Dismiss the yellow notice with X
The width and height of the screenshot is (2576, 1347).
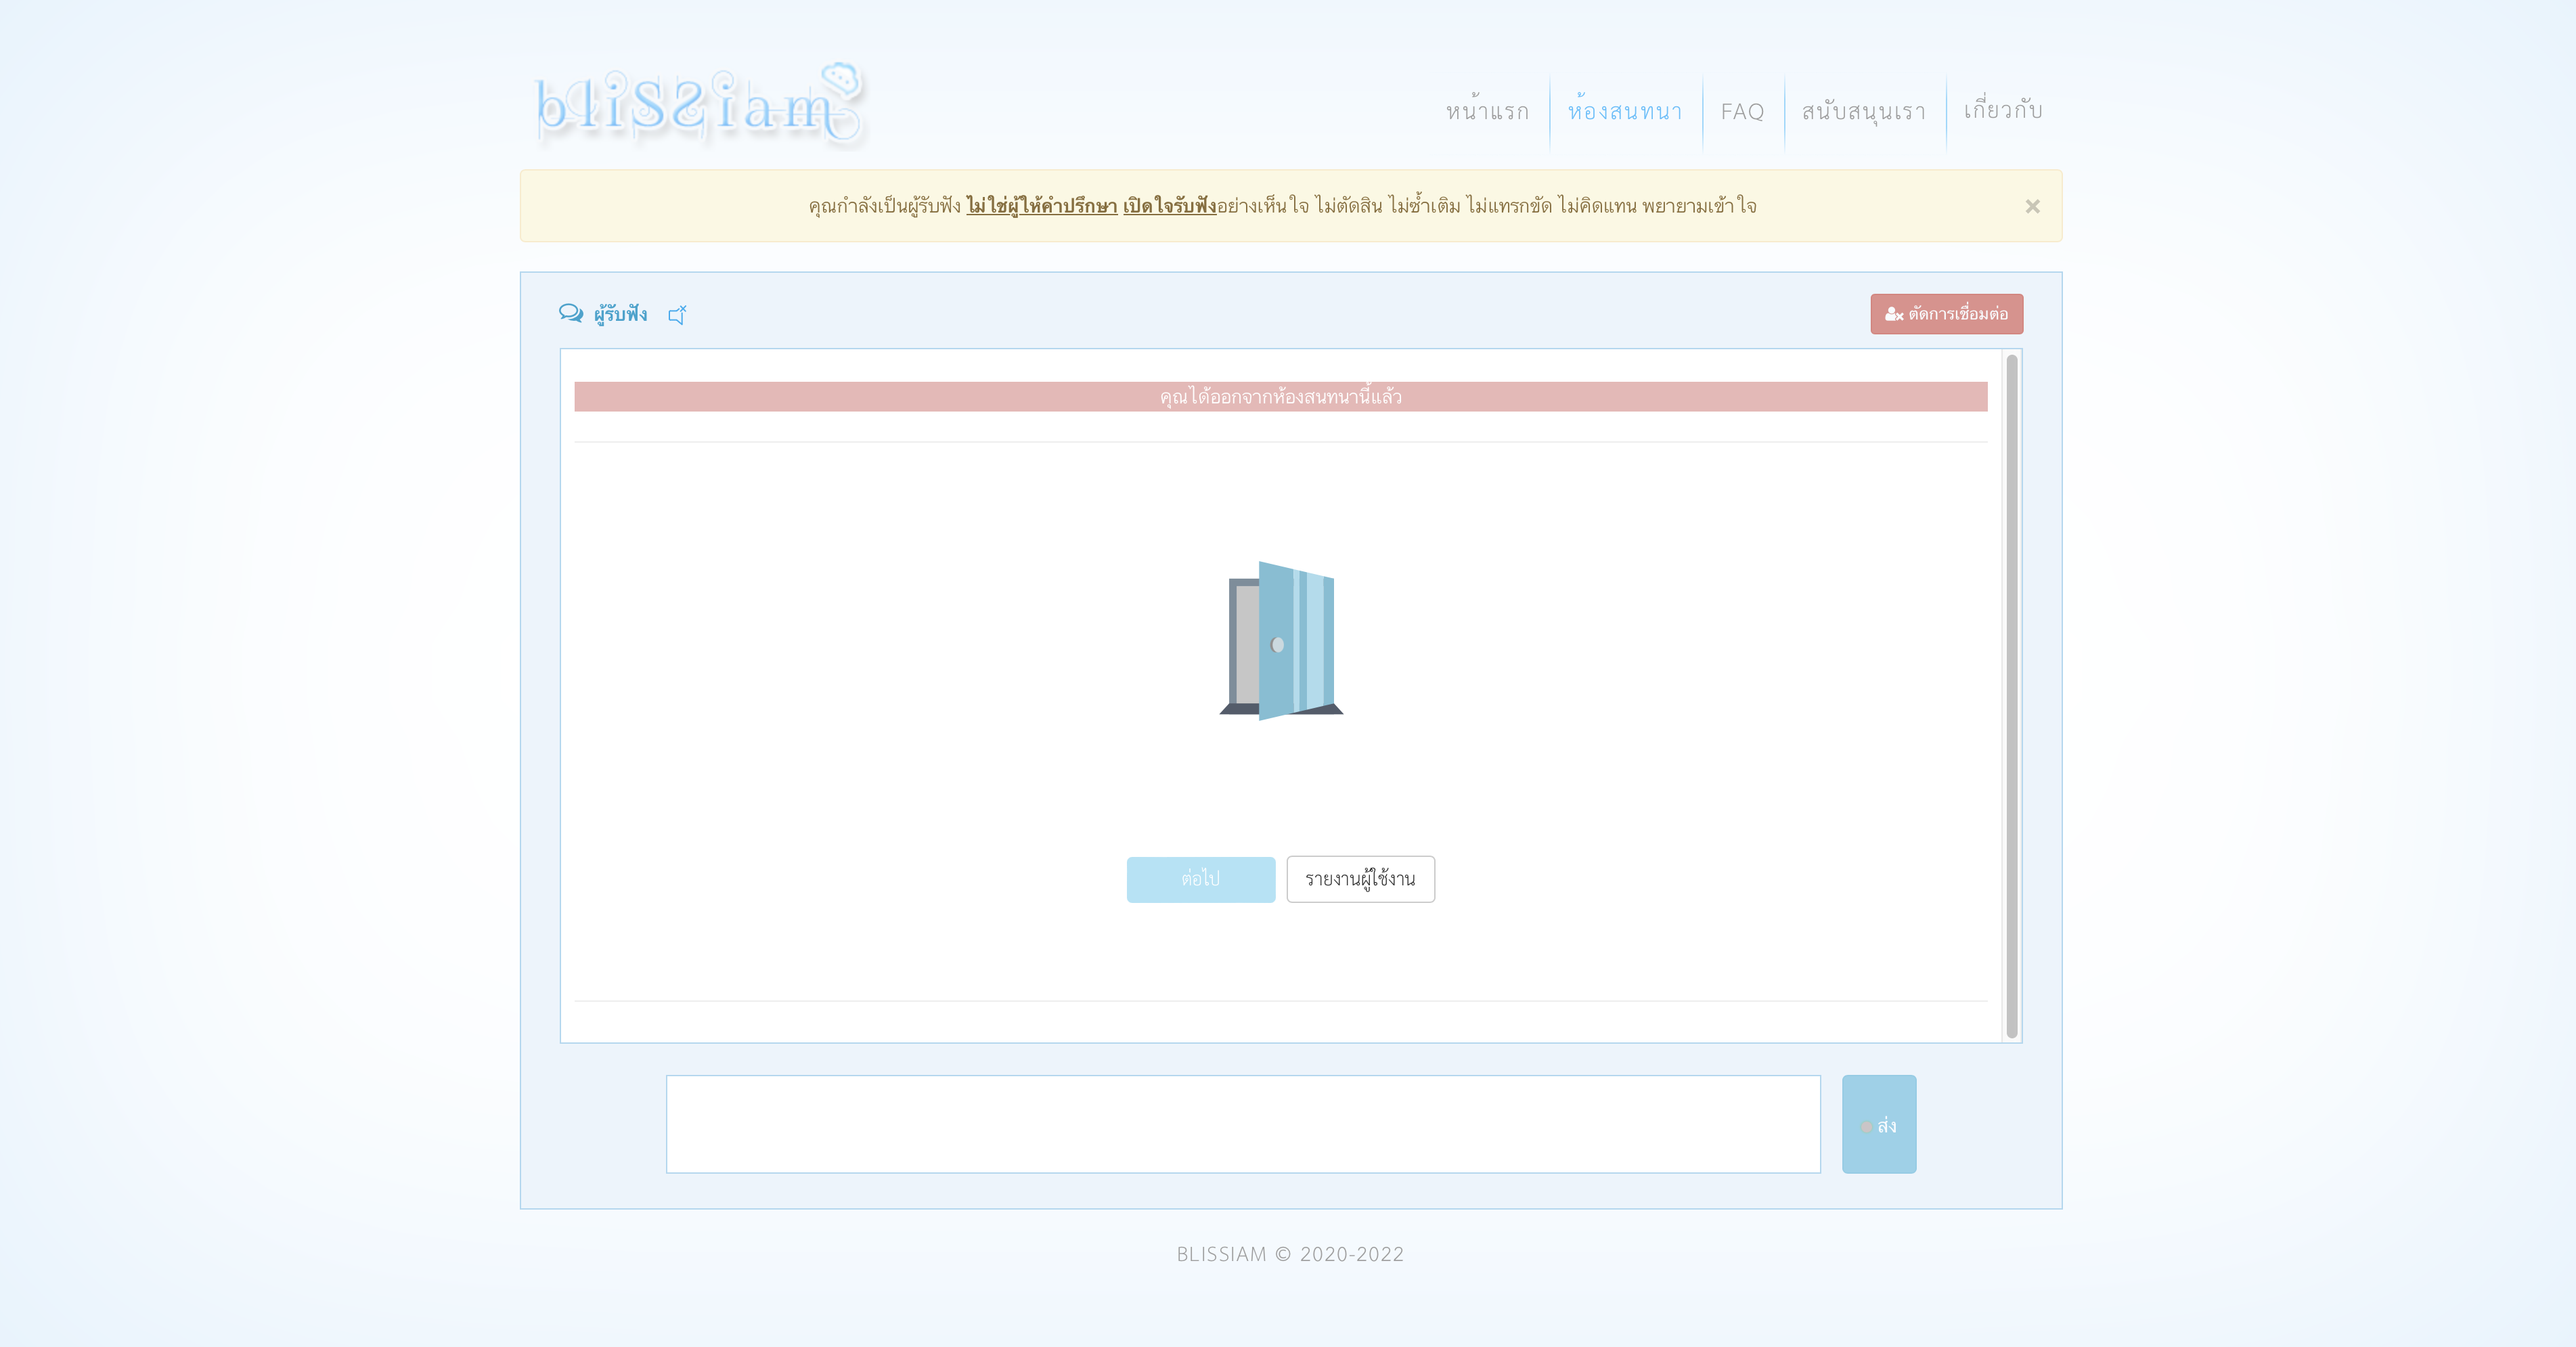click(2032, 206)
